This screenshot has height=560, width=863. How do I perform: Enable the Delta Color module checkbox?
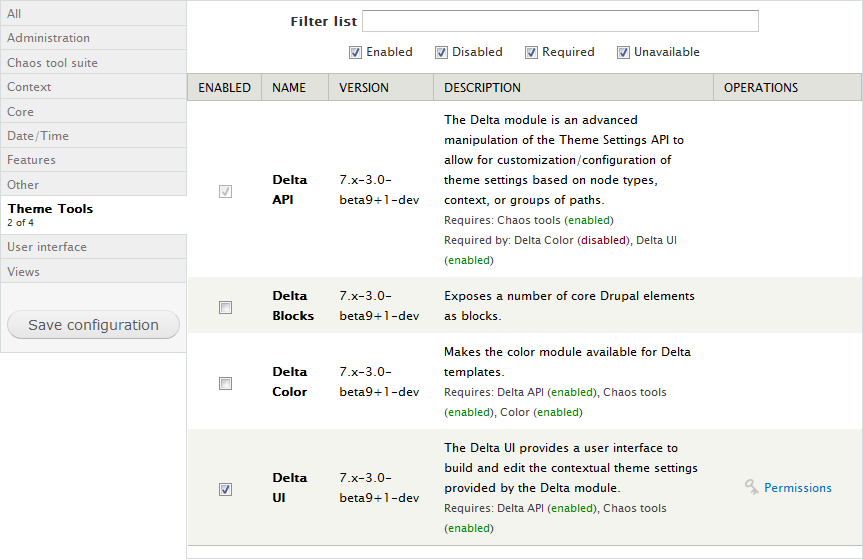tap(225, 383)
